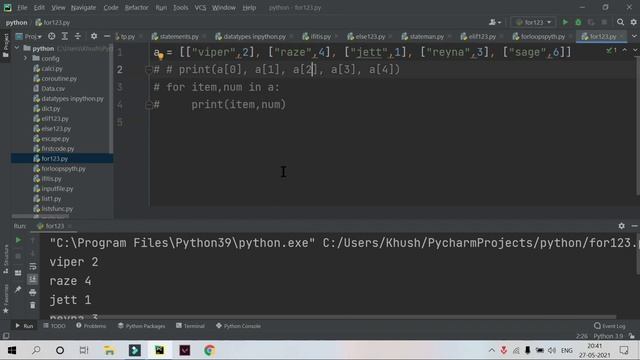This screenshot has height=360, width=640.
Task: Start debugging with the green bug icon
Action: (578, 22)
